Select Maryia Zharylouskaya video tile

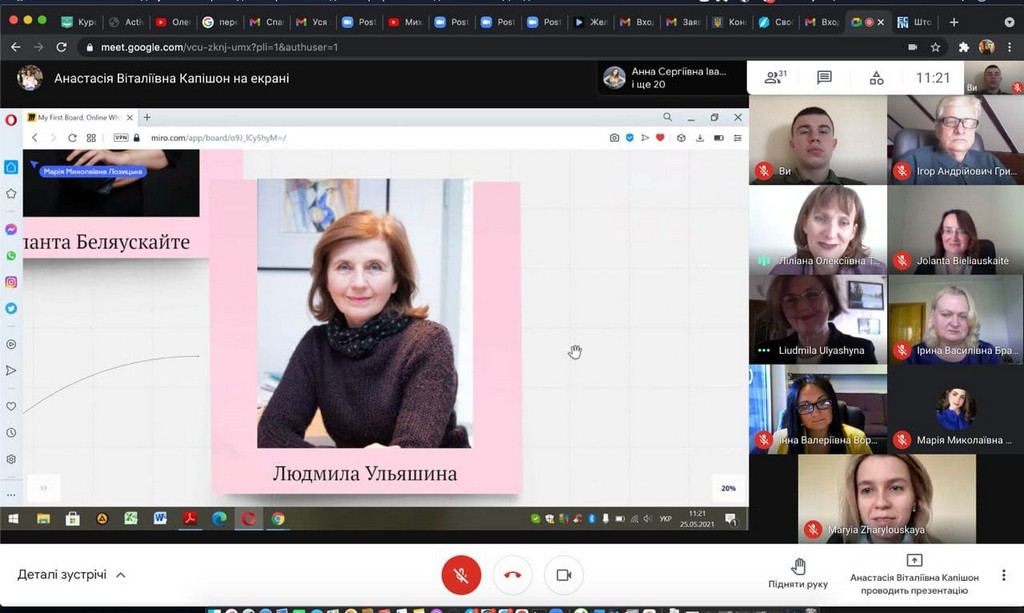click(x=886, y=498)
